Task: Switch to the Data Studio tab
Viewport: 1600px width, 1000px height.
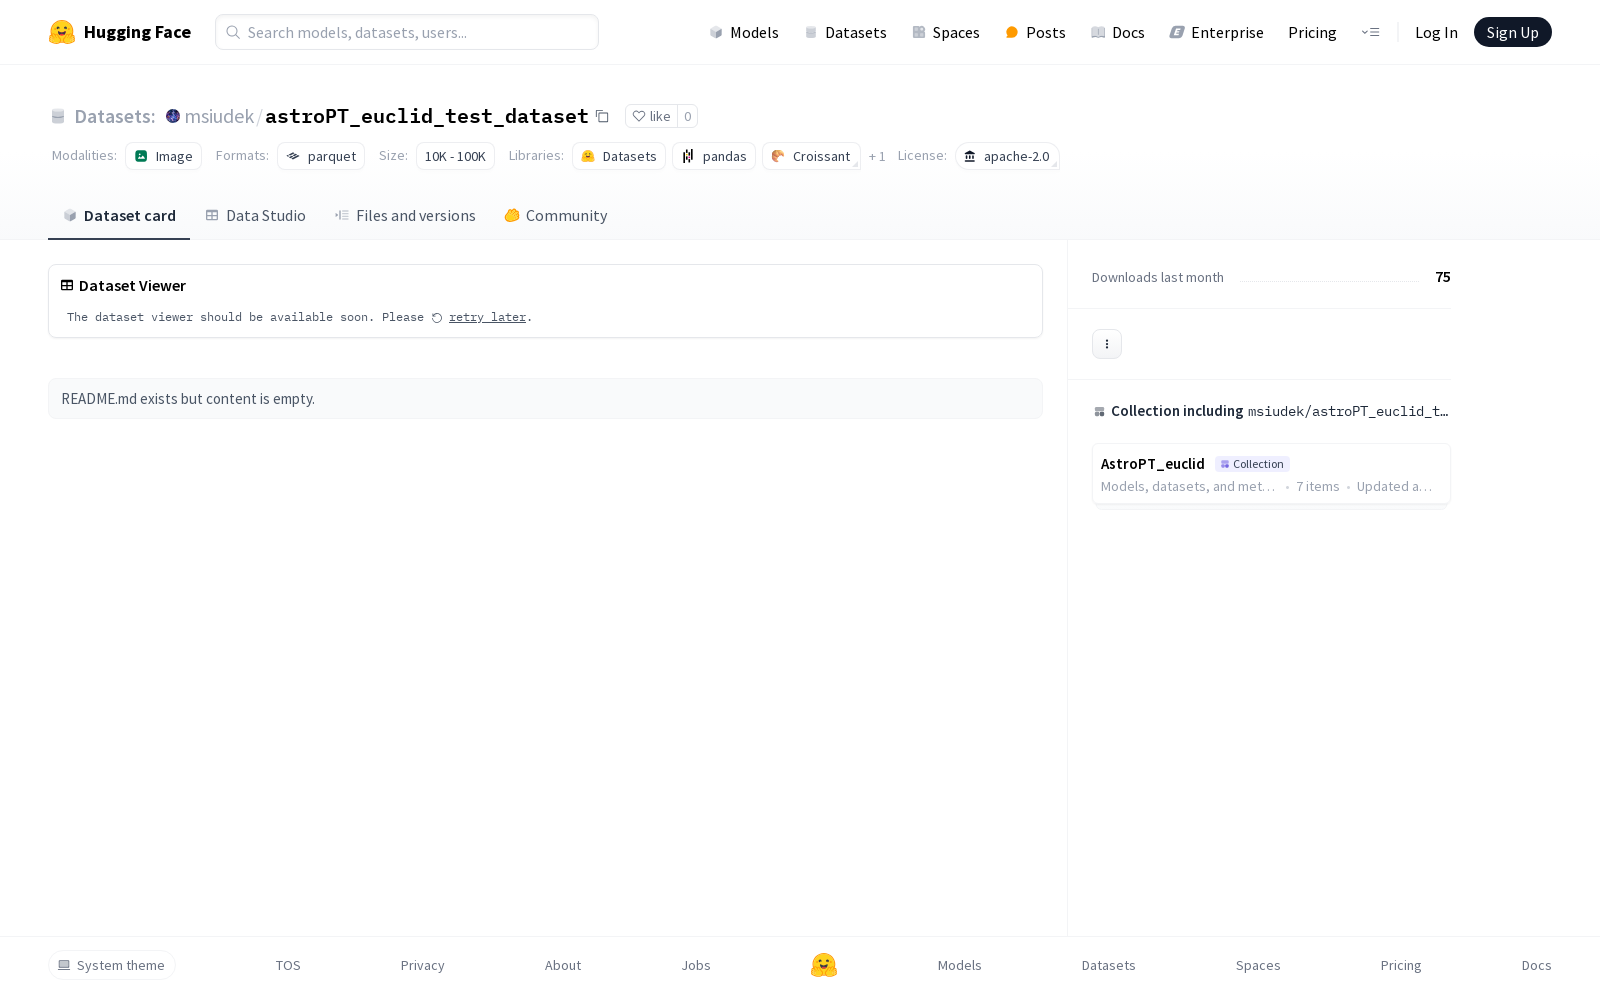Action: coord(255,215)
